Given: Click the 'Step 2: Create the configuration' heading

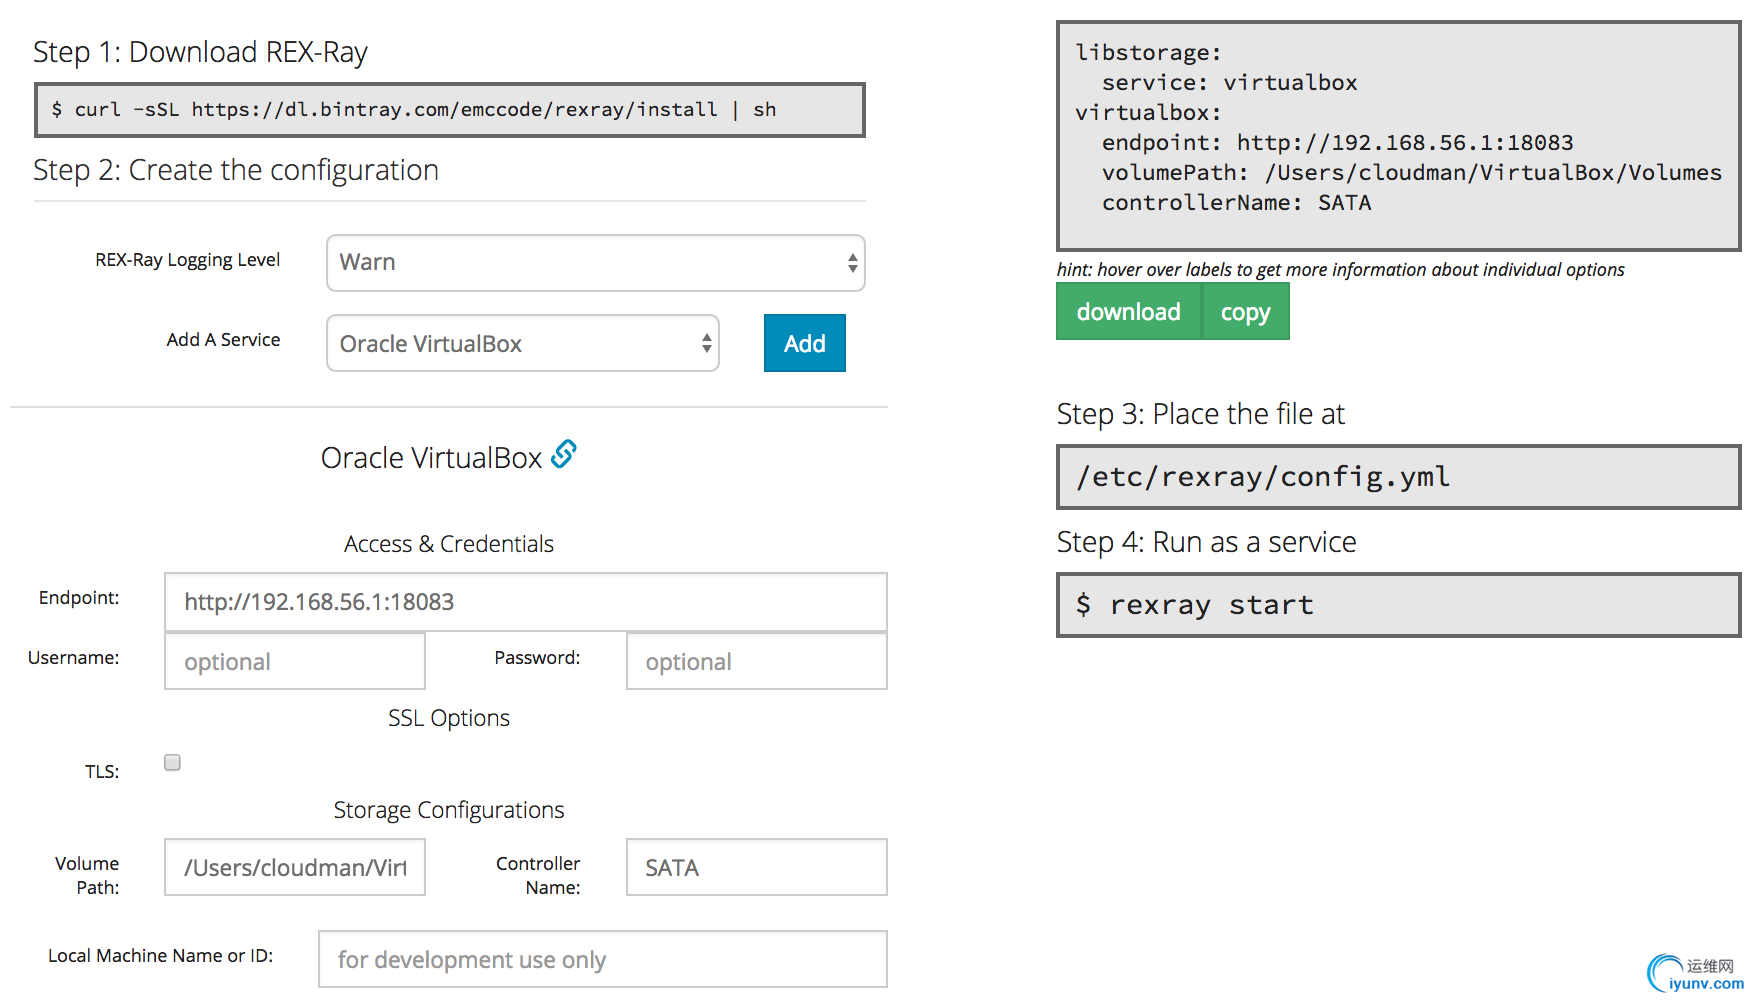Looking at the screenshot, I should point(236,170).
